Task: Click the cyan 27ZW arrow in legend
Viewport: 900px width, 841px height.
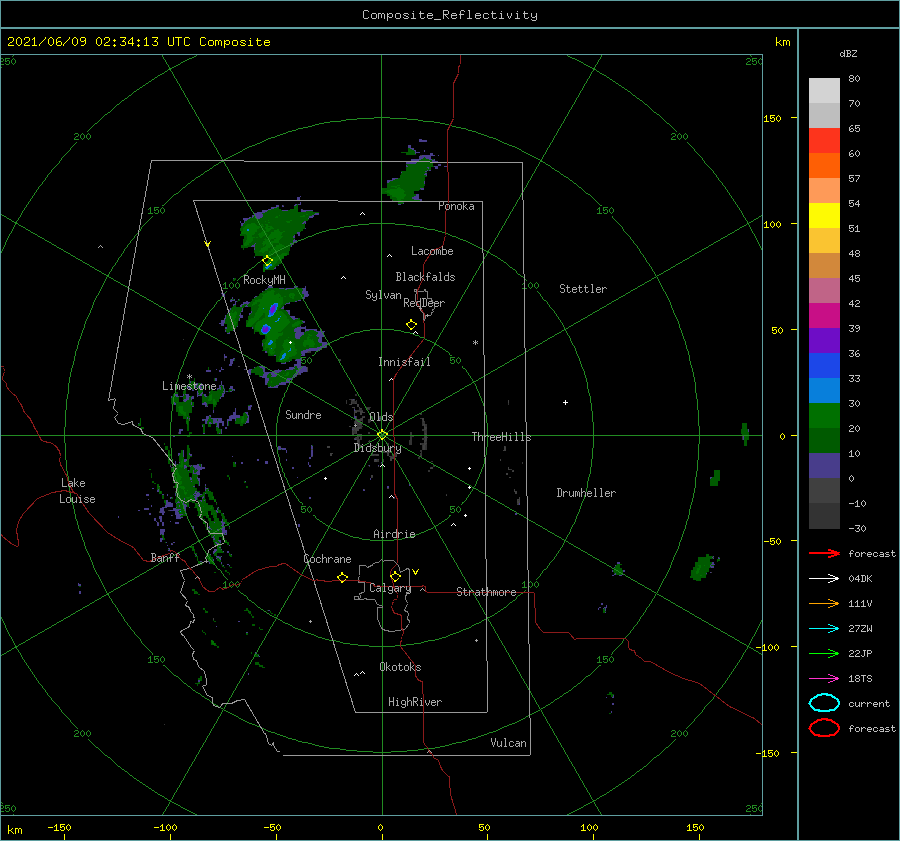Action: coord(824,629)
